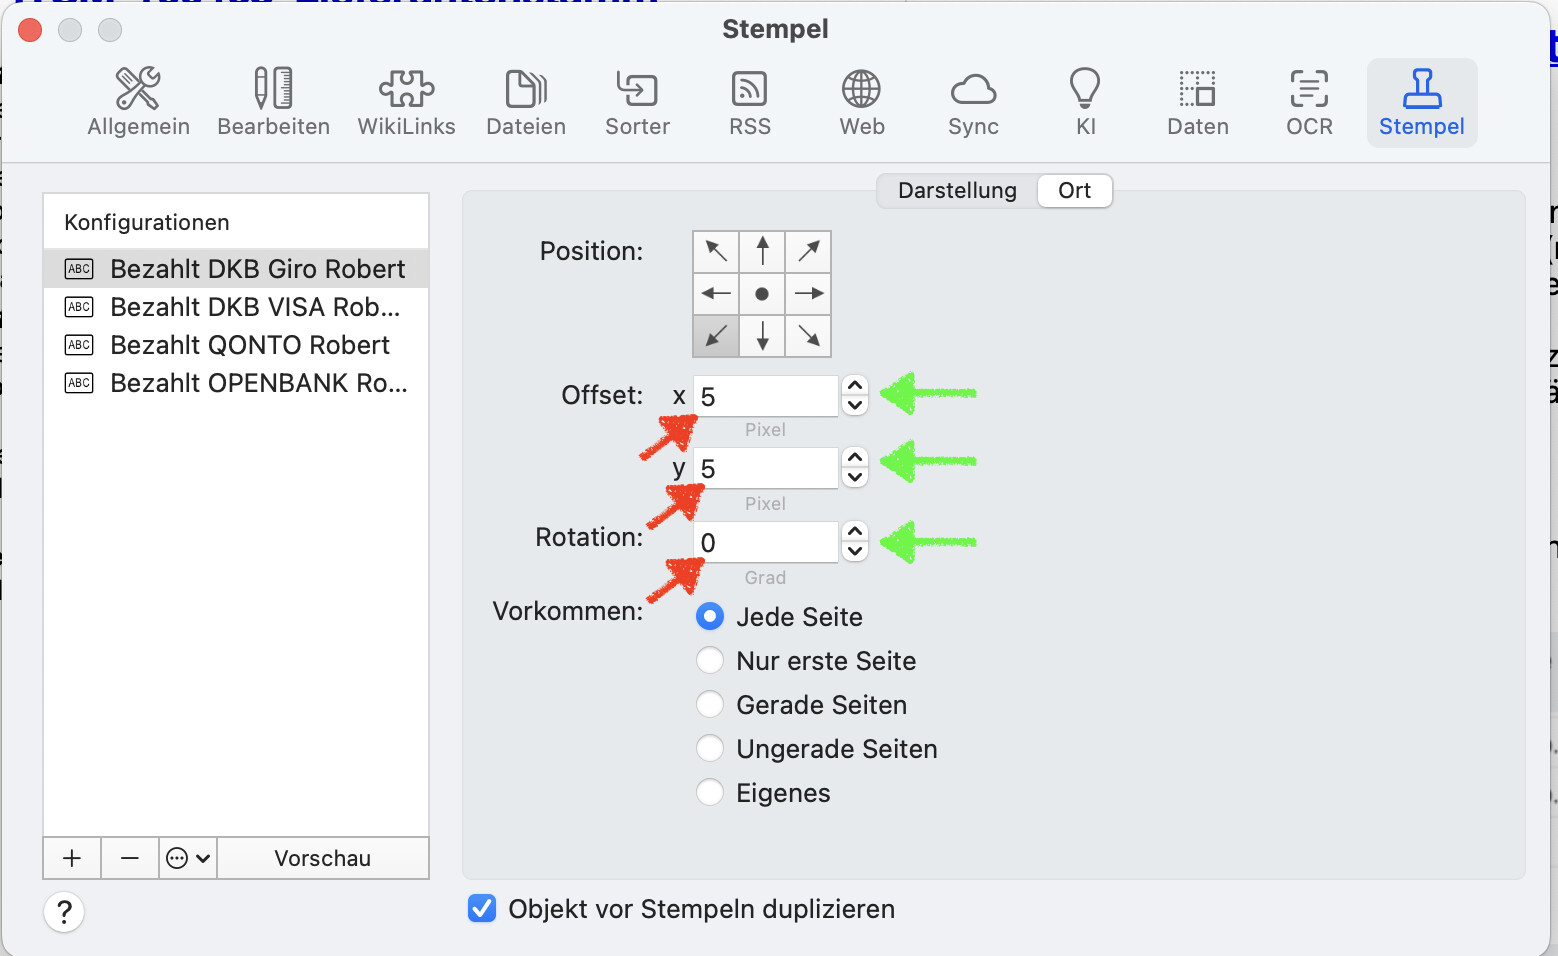Image resolution: width=1558 pixels, height=956 pixels.
Task: Click the Offset x stepper arrows
Action: coord(855,396)
